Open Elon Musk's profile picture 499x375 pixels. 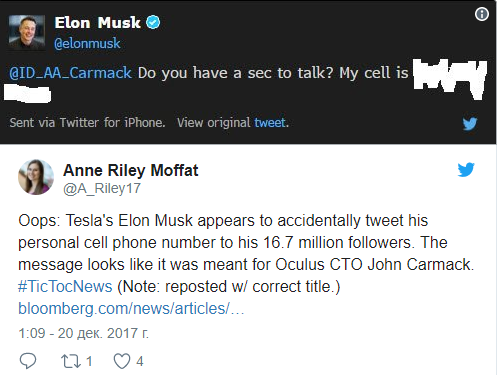pyautogui.click(x=27, y=32)
